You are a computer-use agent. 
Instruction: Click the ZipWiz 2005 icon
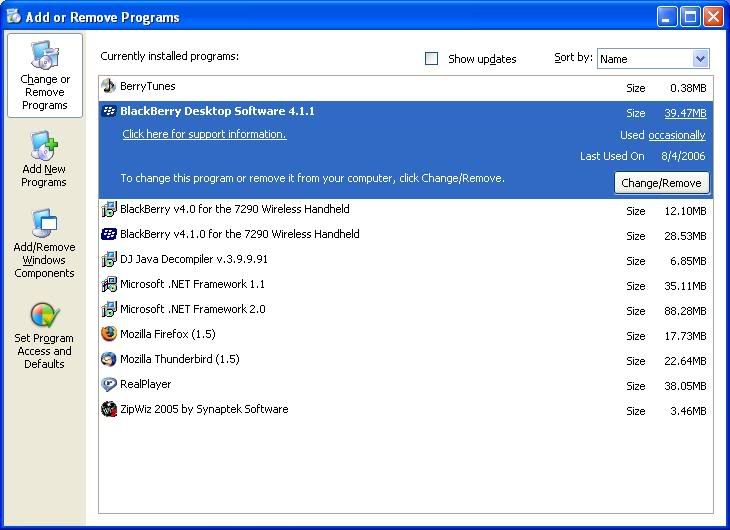pyautogui.click(x=109, y=409)
